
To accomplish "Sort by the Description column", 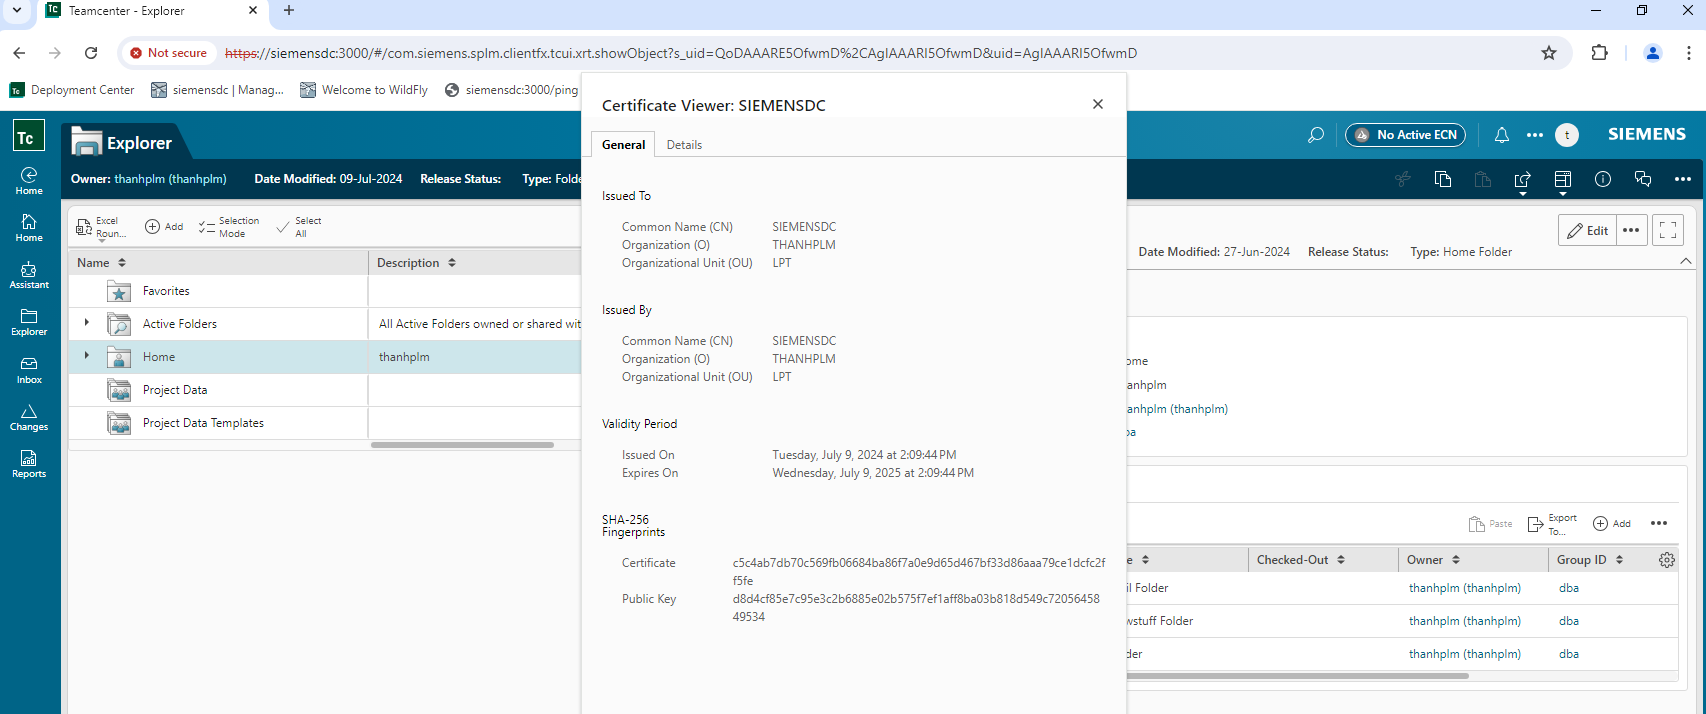I will (452, 263).
